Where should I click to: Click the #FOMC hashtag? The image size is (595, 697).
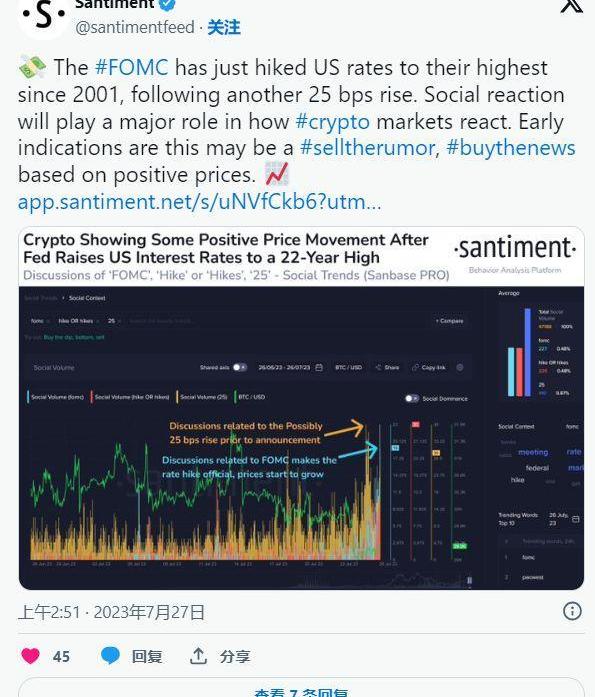tap(132, 68)
